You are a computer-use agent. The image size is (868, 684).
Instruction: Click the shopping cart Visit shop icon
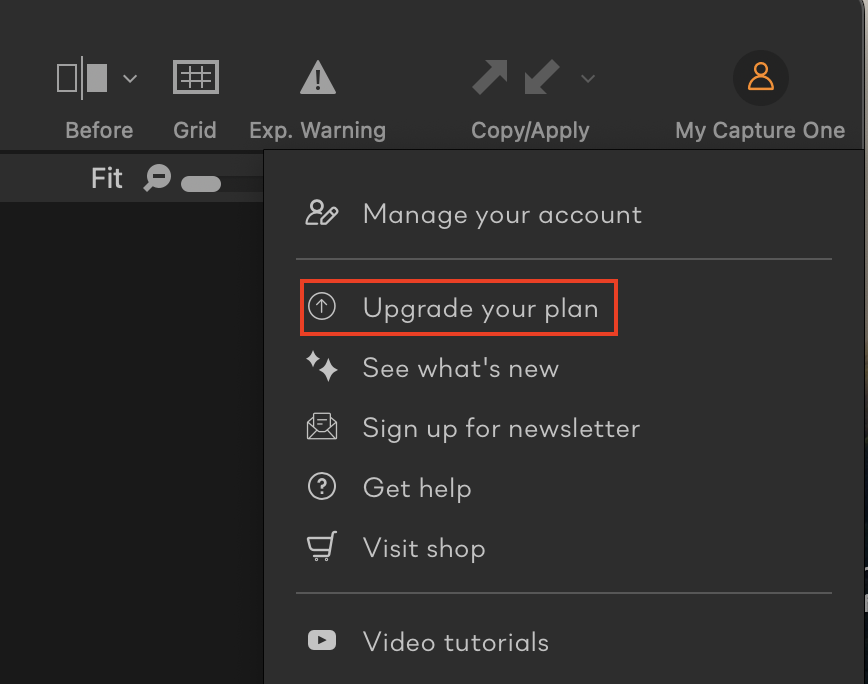coord(322,546)
